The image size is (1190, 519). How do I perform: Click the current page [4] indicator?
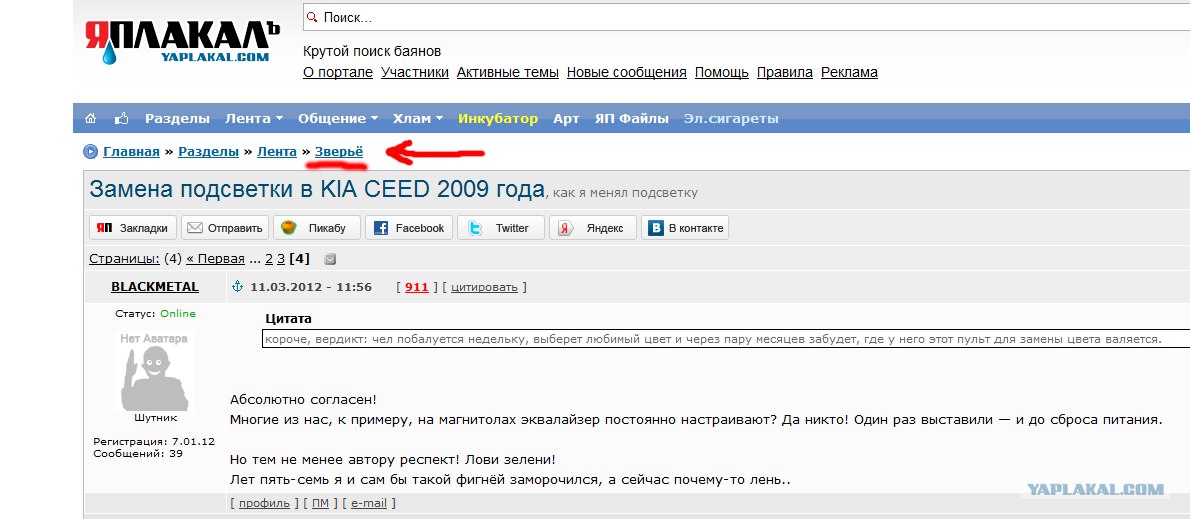tap(300, 259)
